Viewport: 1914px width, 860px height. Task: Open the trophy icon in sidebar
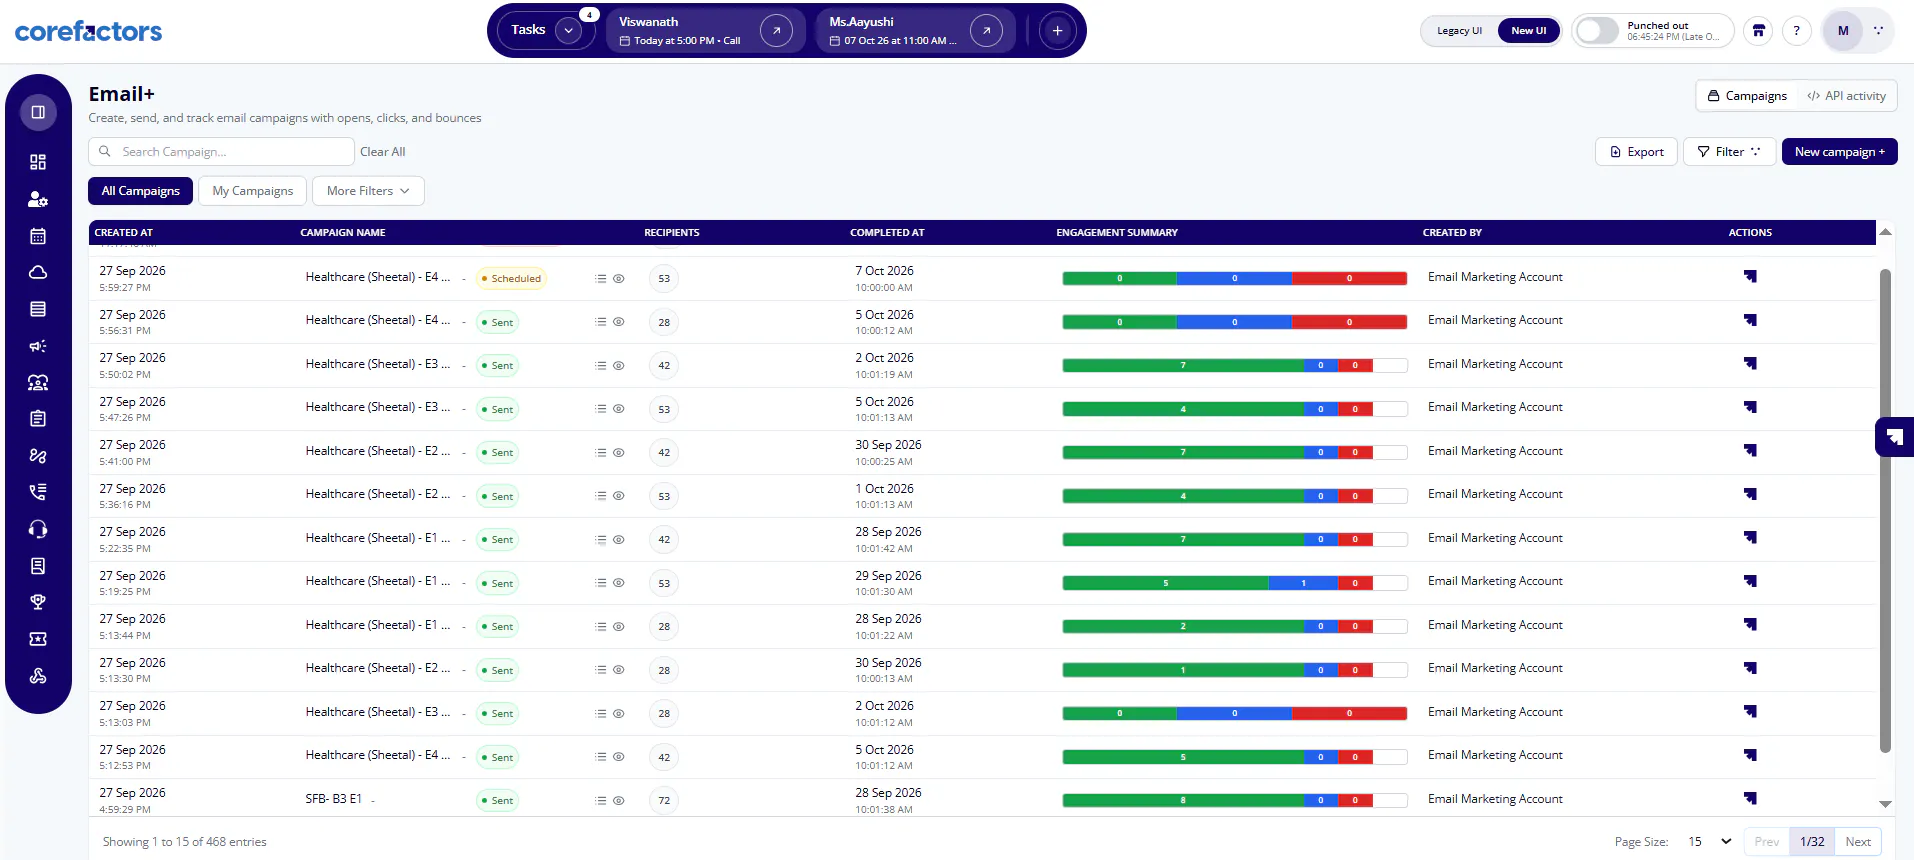[x=38, y=602]
